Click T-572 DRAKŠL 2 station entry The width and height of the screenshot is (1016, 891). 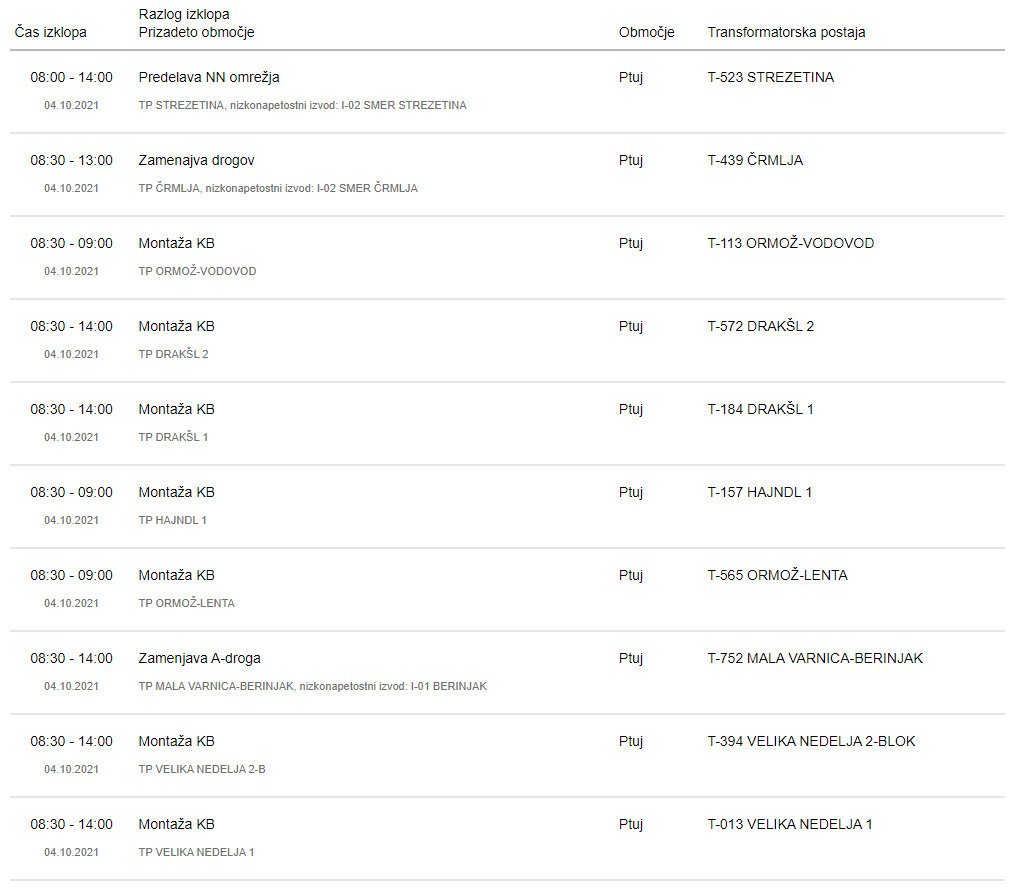click(761, 326)
